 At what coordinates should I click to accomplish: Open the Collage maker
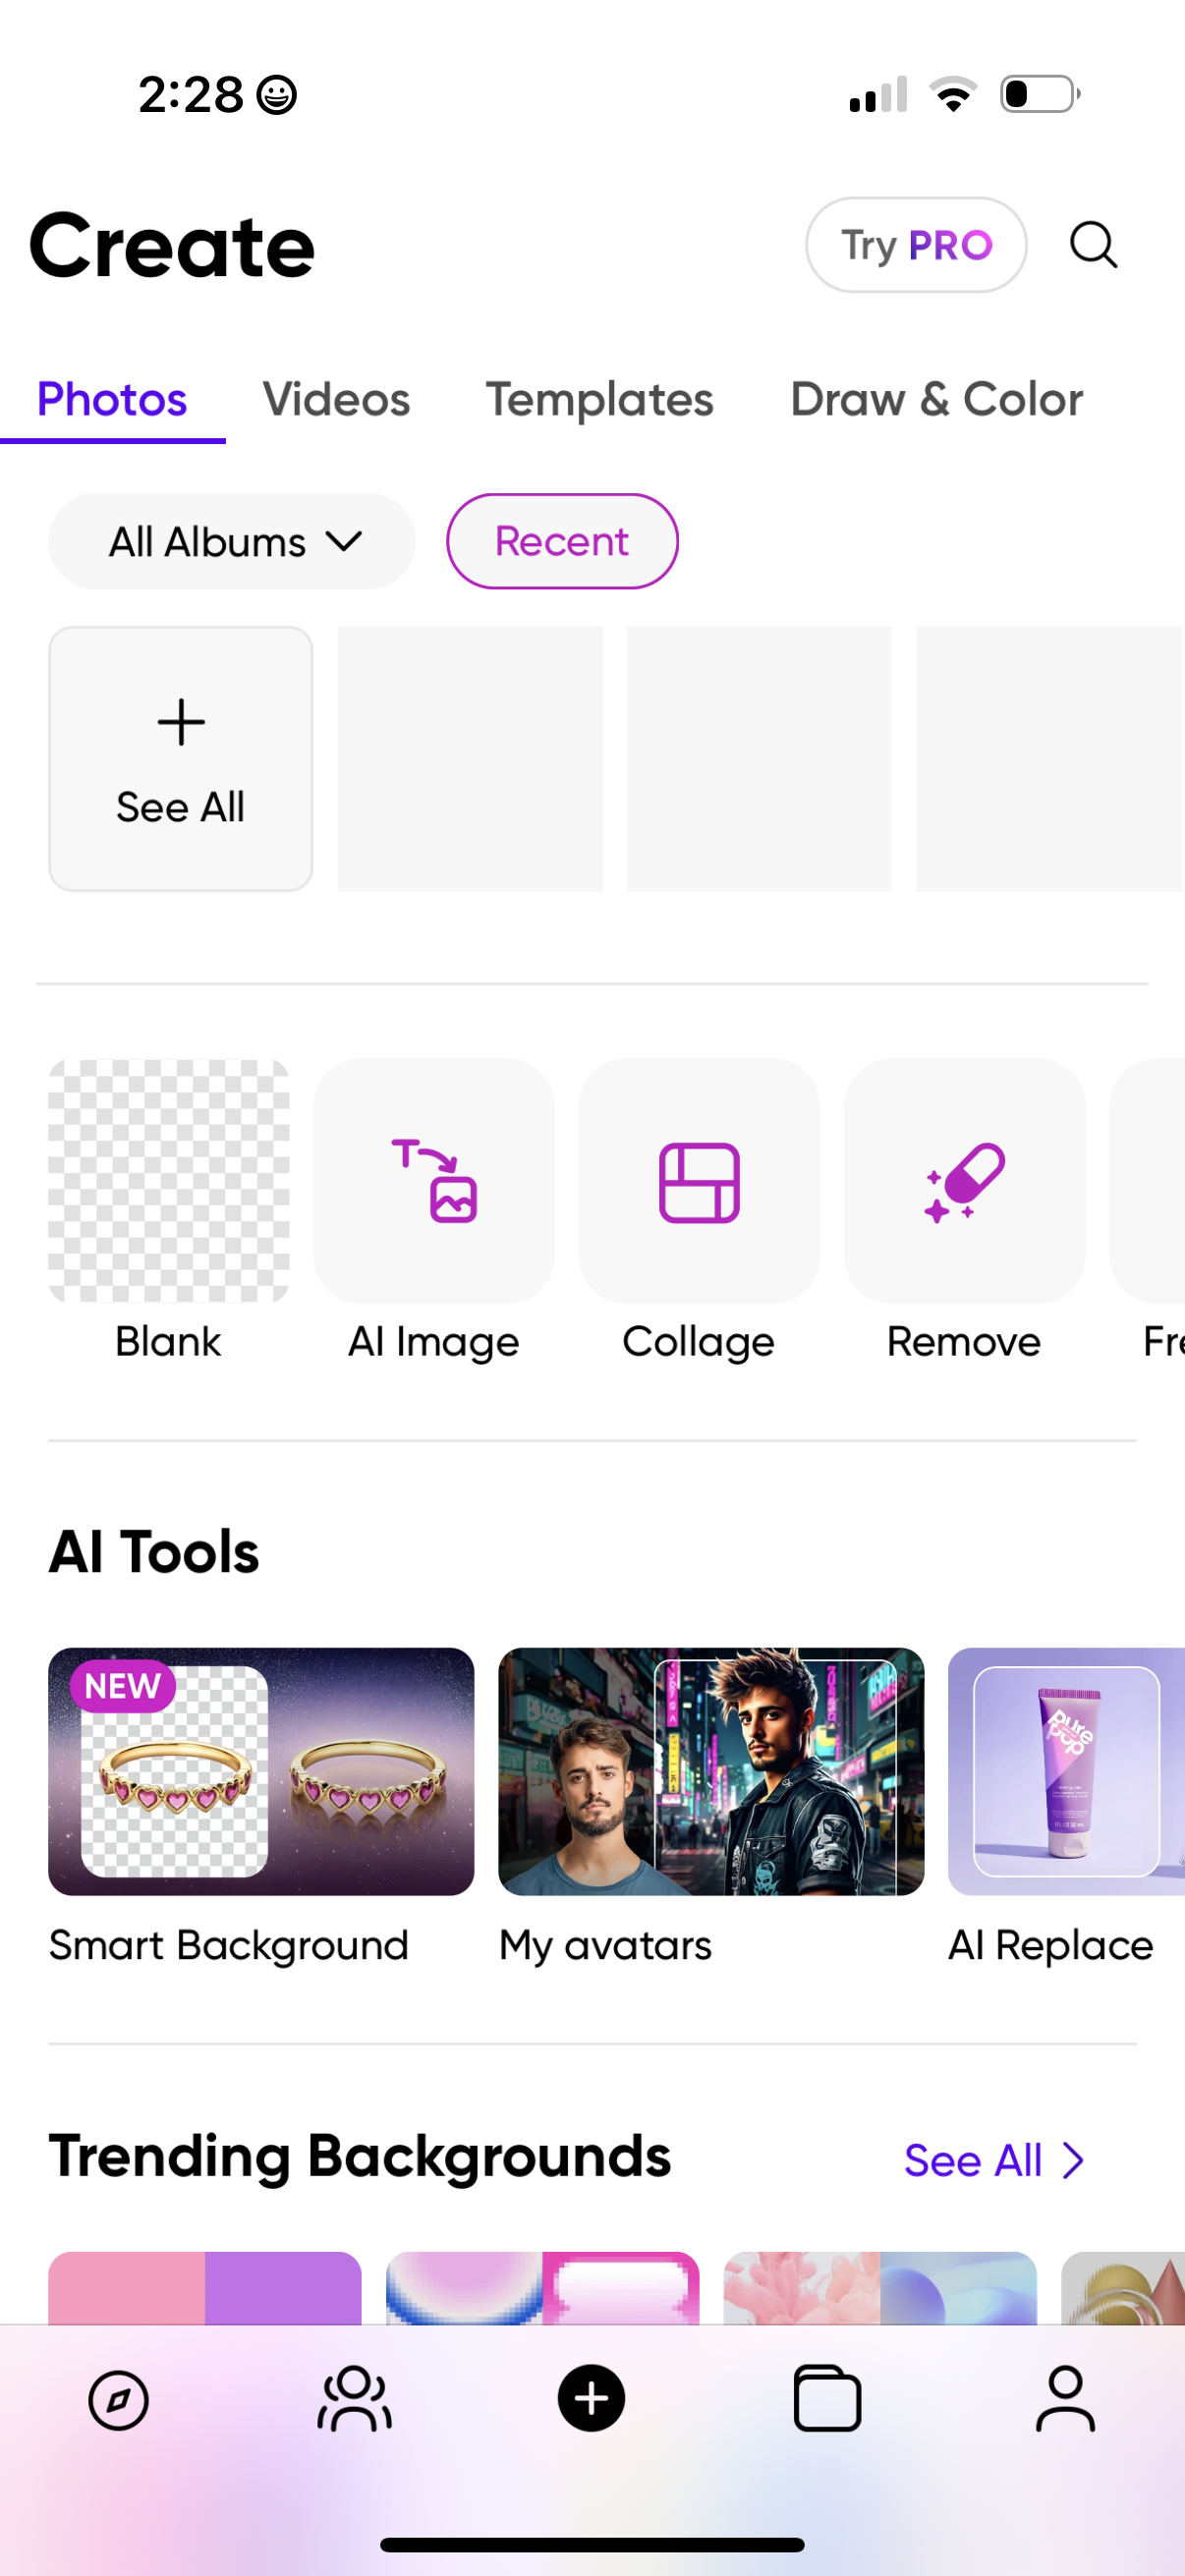[x=699, y=1182]
